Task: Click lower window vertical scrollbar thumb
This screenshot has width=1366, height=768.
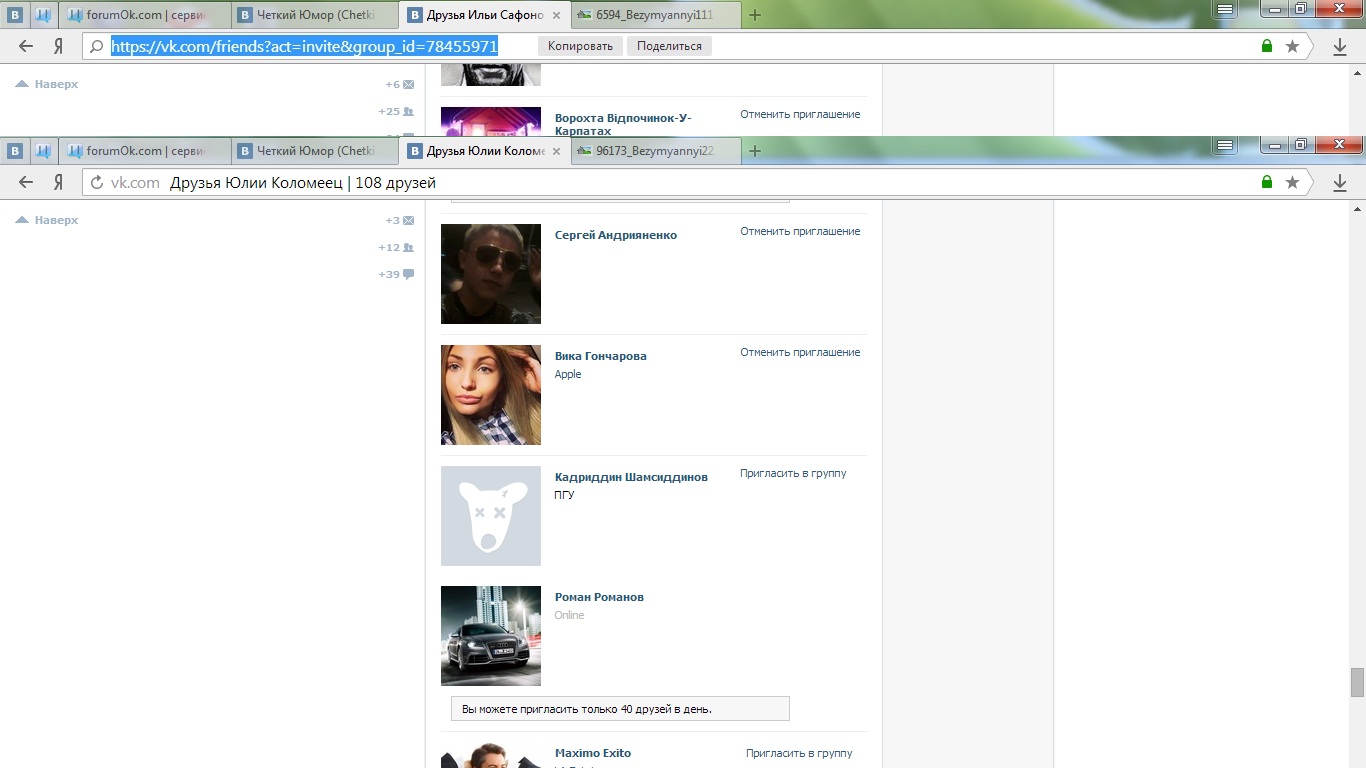Action: [1357, 682]
